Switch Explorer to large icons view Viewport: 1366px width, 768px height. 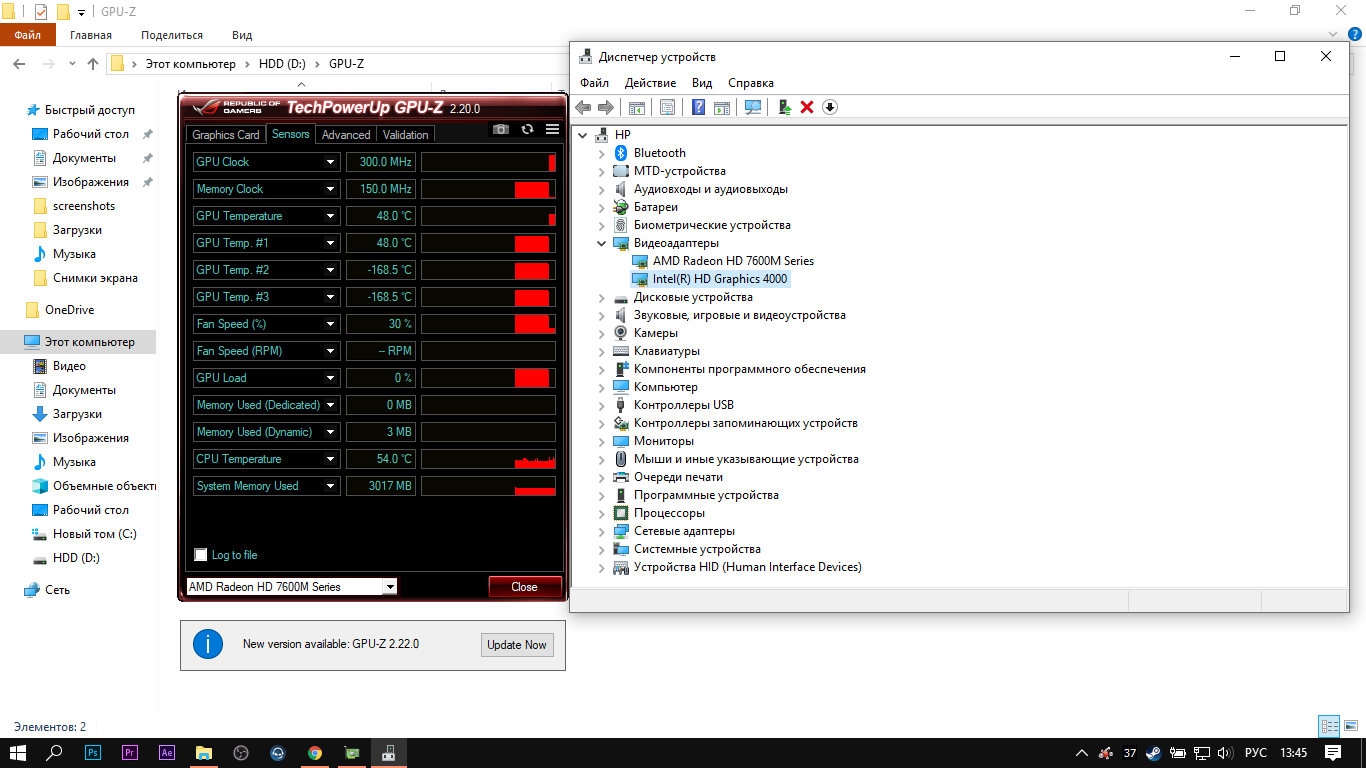[x=1353, y=727]
